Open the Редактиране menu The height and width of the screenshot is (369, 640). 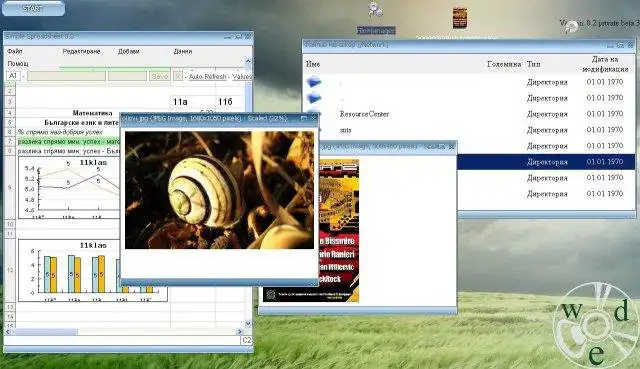coord(81,51)
